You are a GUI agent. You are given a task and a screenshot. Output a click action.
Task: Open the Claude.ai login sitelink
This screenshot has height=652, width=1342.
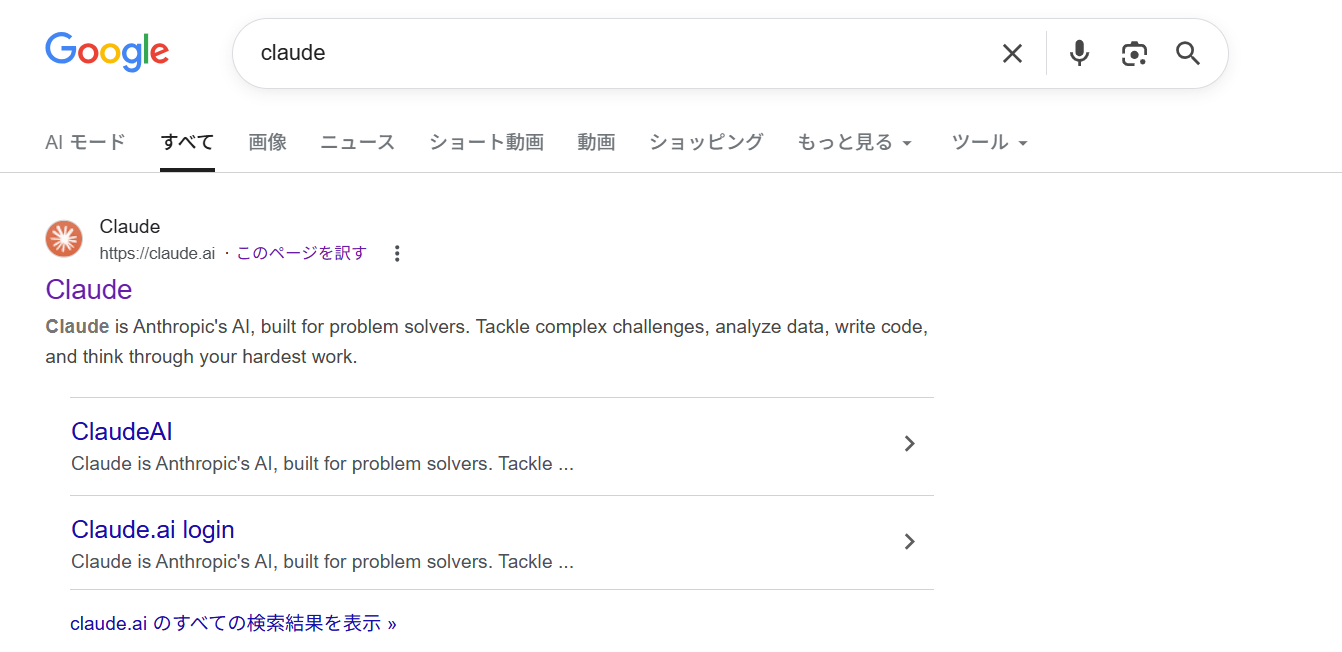click(153, 529)
